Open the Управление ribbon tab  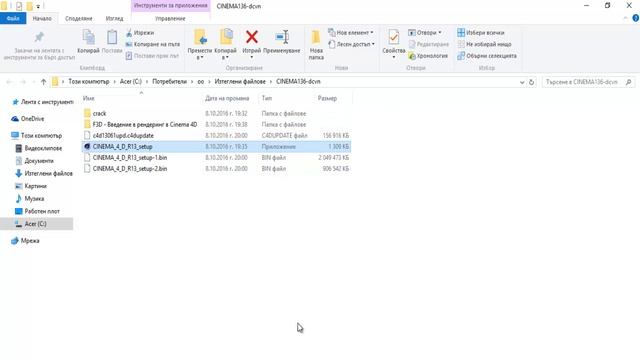170,18
